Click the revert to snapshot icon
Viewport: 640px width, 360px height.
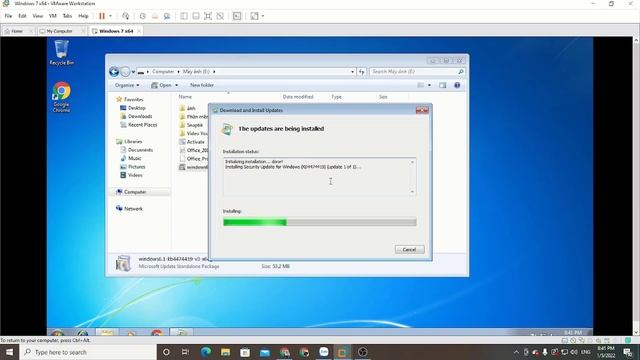point(155,16)
